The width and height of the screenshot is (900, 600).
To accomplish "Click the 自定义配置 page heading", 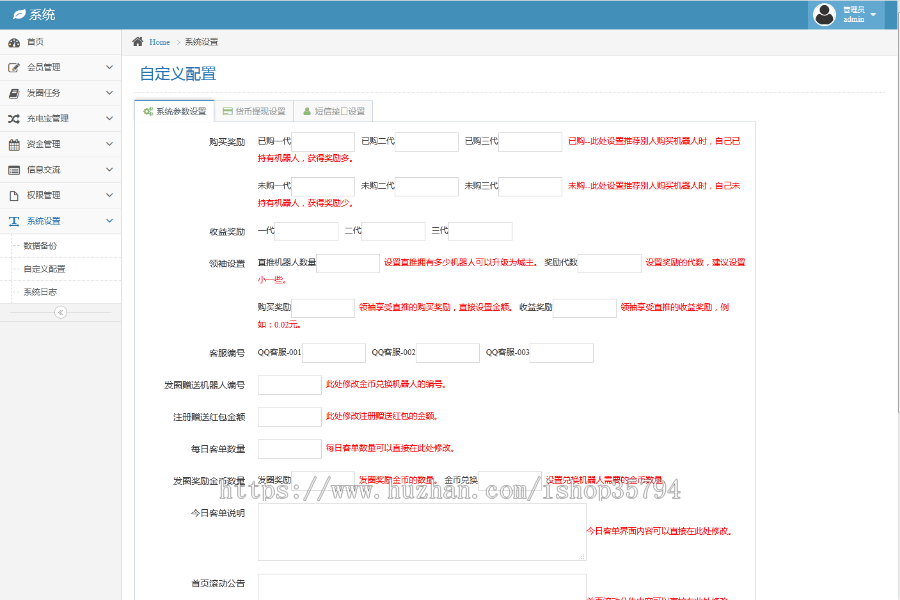I will (178, 73).
